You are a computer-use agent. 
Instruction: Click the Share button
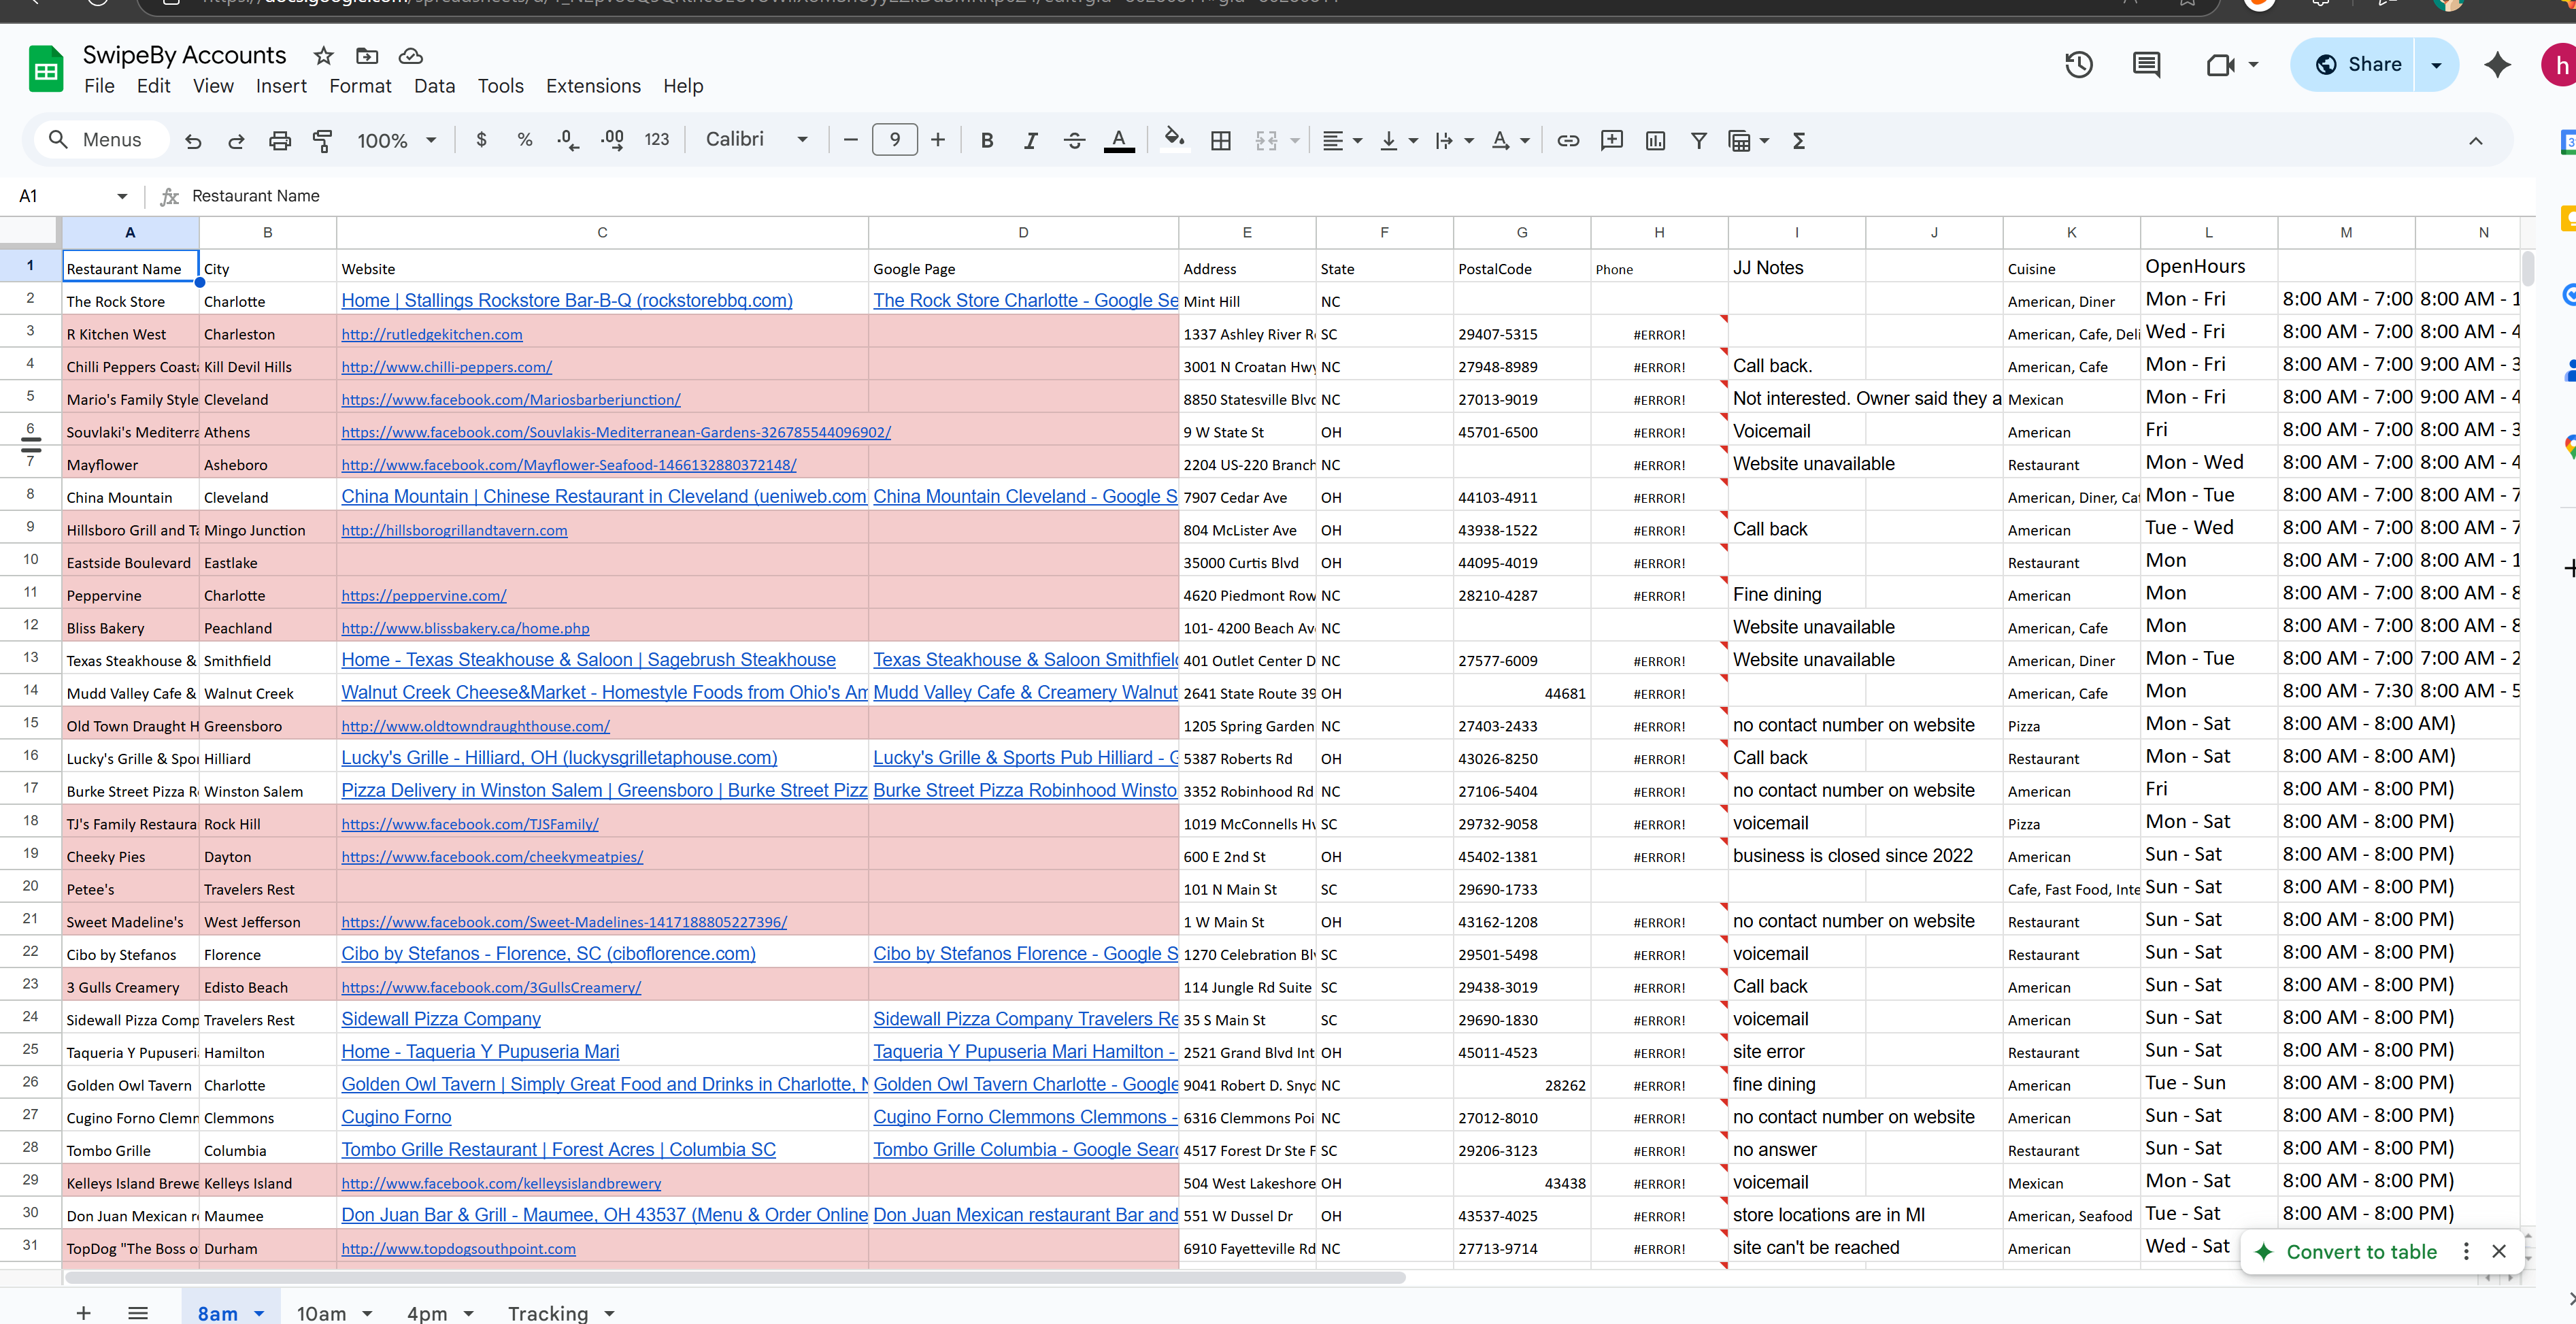click(2358, 65)
